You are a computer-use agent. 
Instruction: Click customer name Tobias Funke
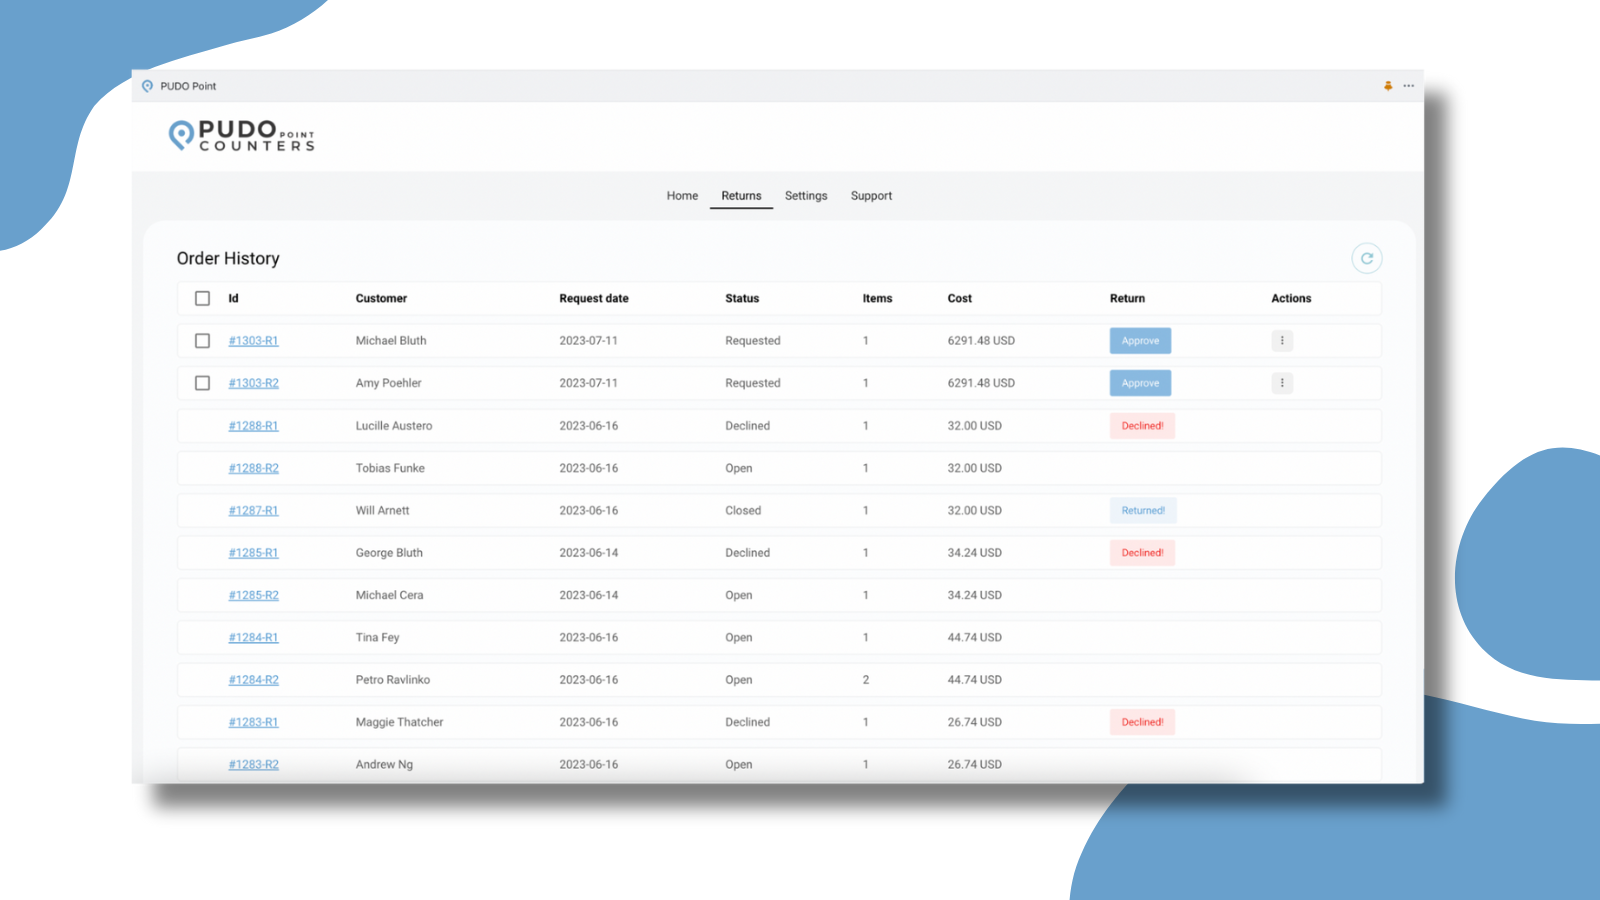click(x=390, y=468)
